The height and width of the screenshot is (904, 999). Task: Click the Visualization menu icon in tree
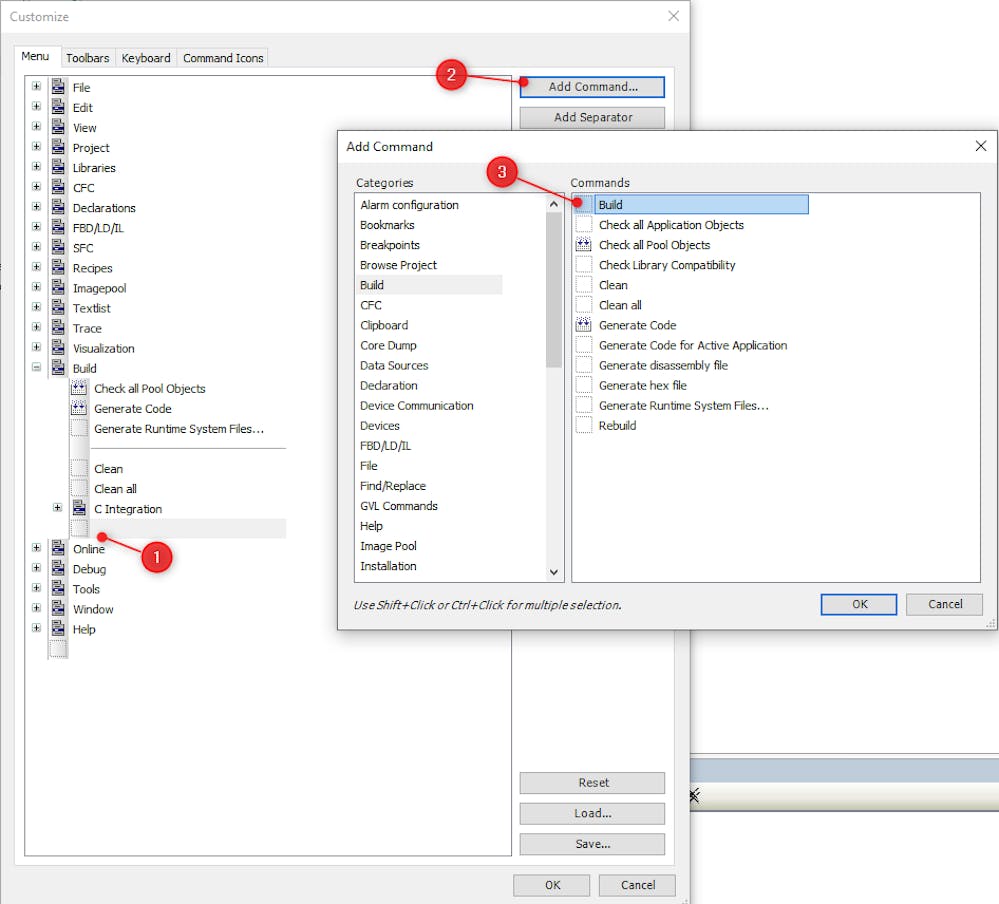point(58,348)
